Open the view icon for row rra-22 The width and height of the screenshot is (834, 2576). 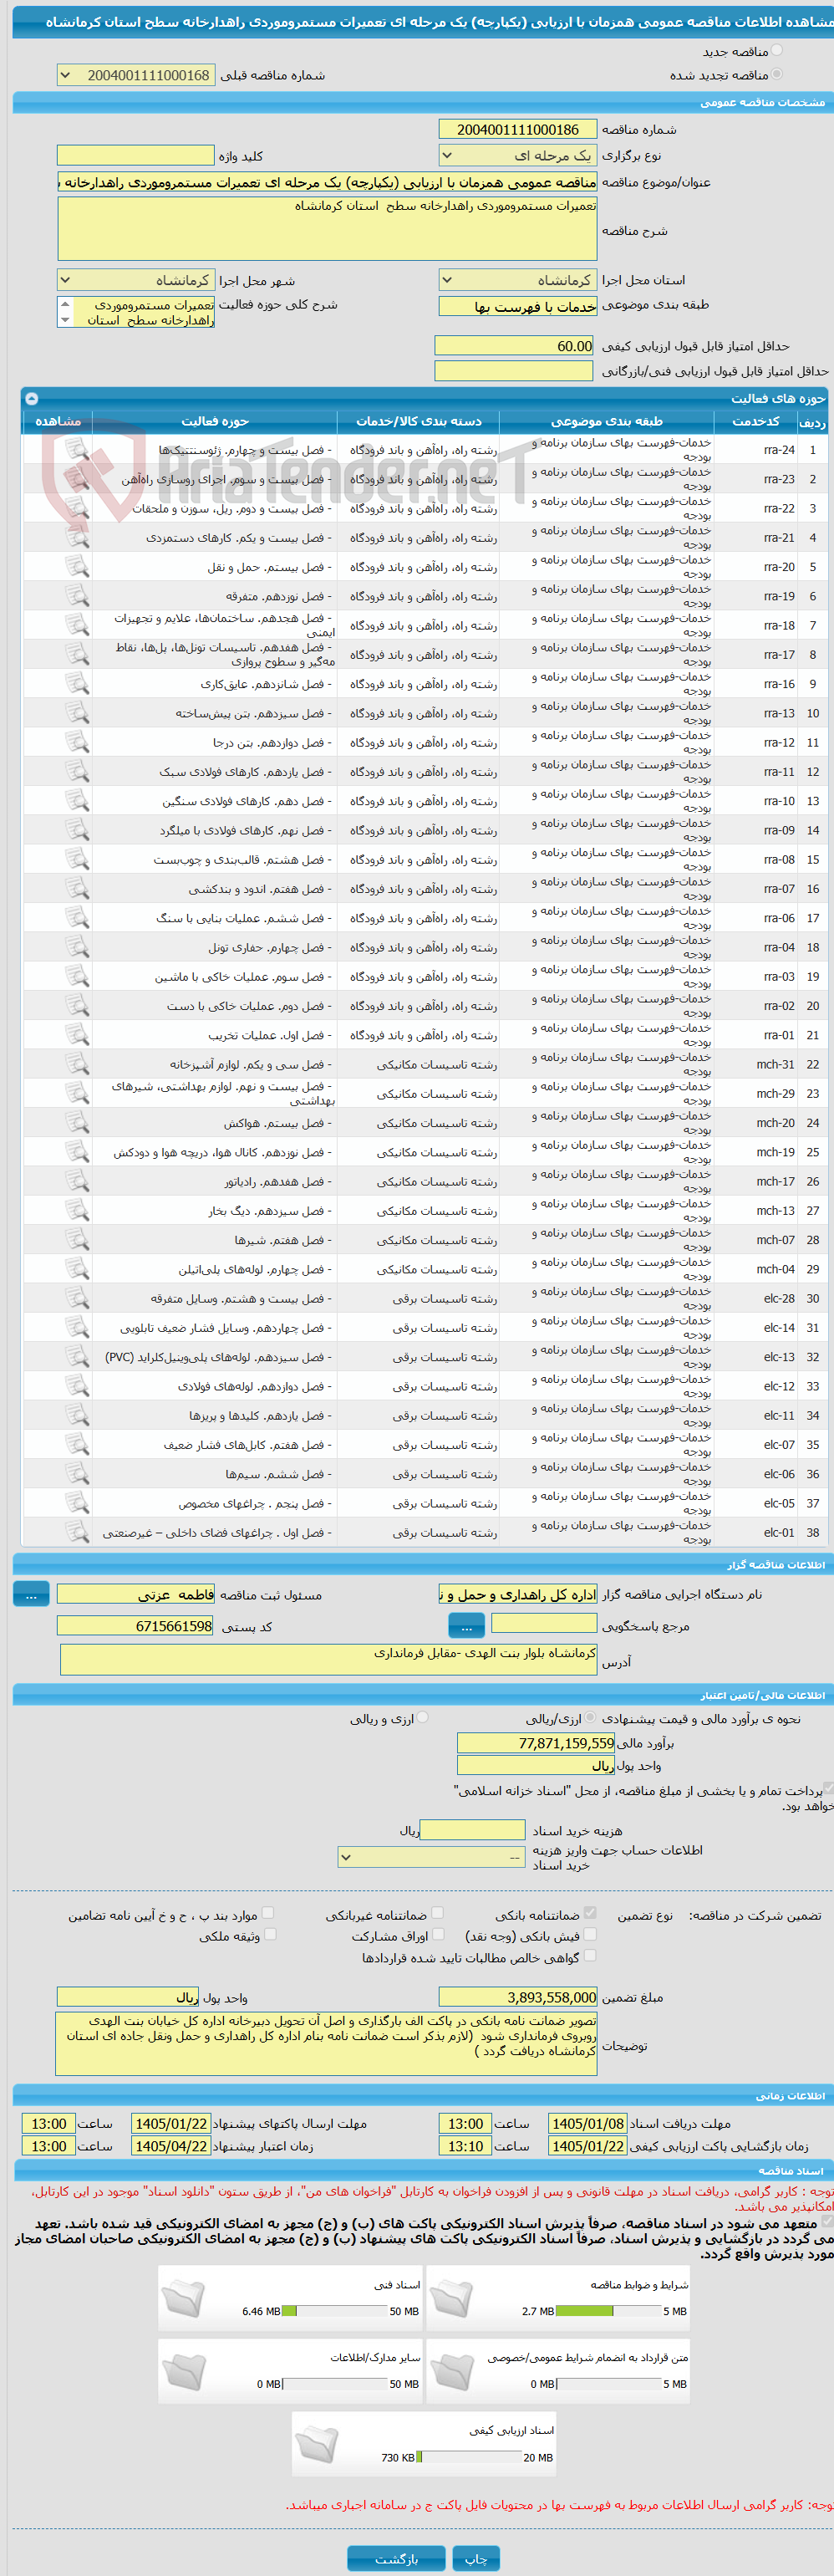76,508
